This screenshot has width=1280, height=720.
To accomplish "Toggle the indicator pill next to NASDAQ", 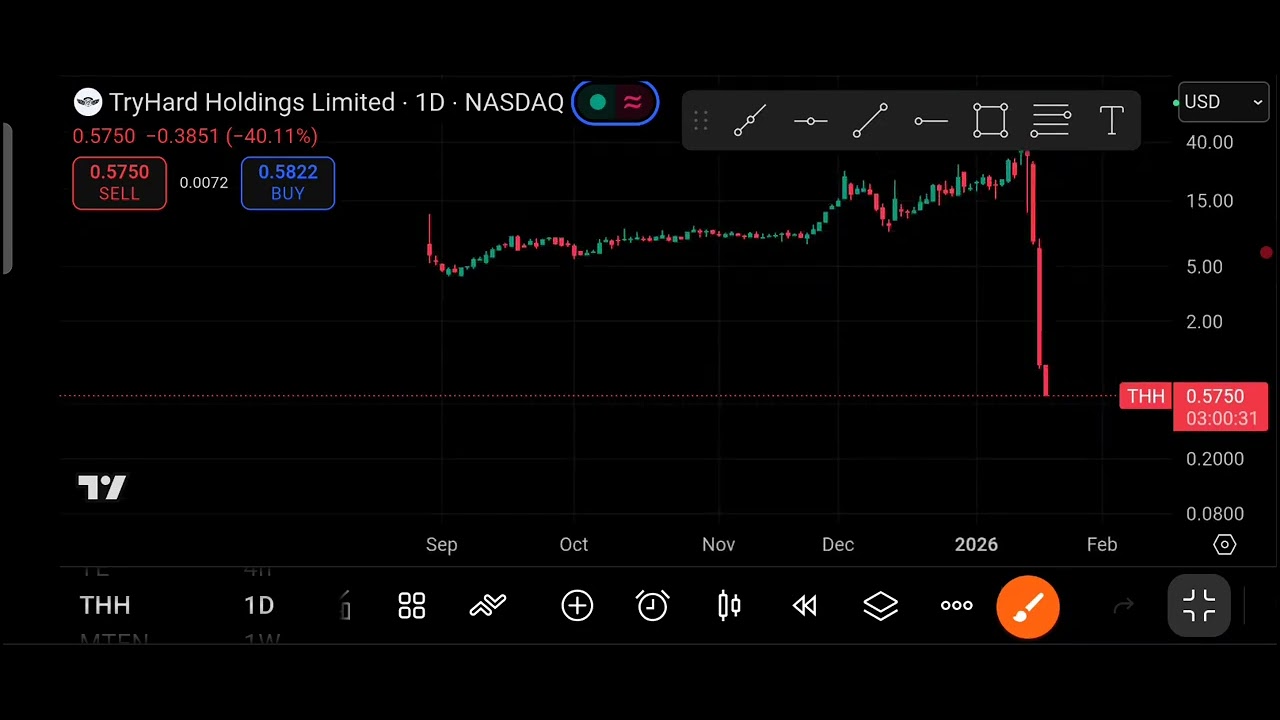I will 615,102.
